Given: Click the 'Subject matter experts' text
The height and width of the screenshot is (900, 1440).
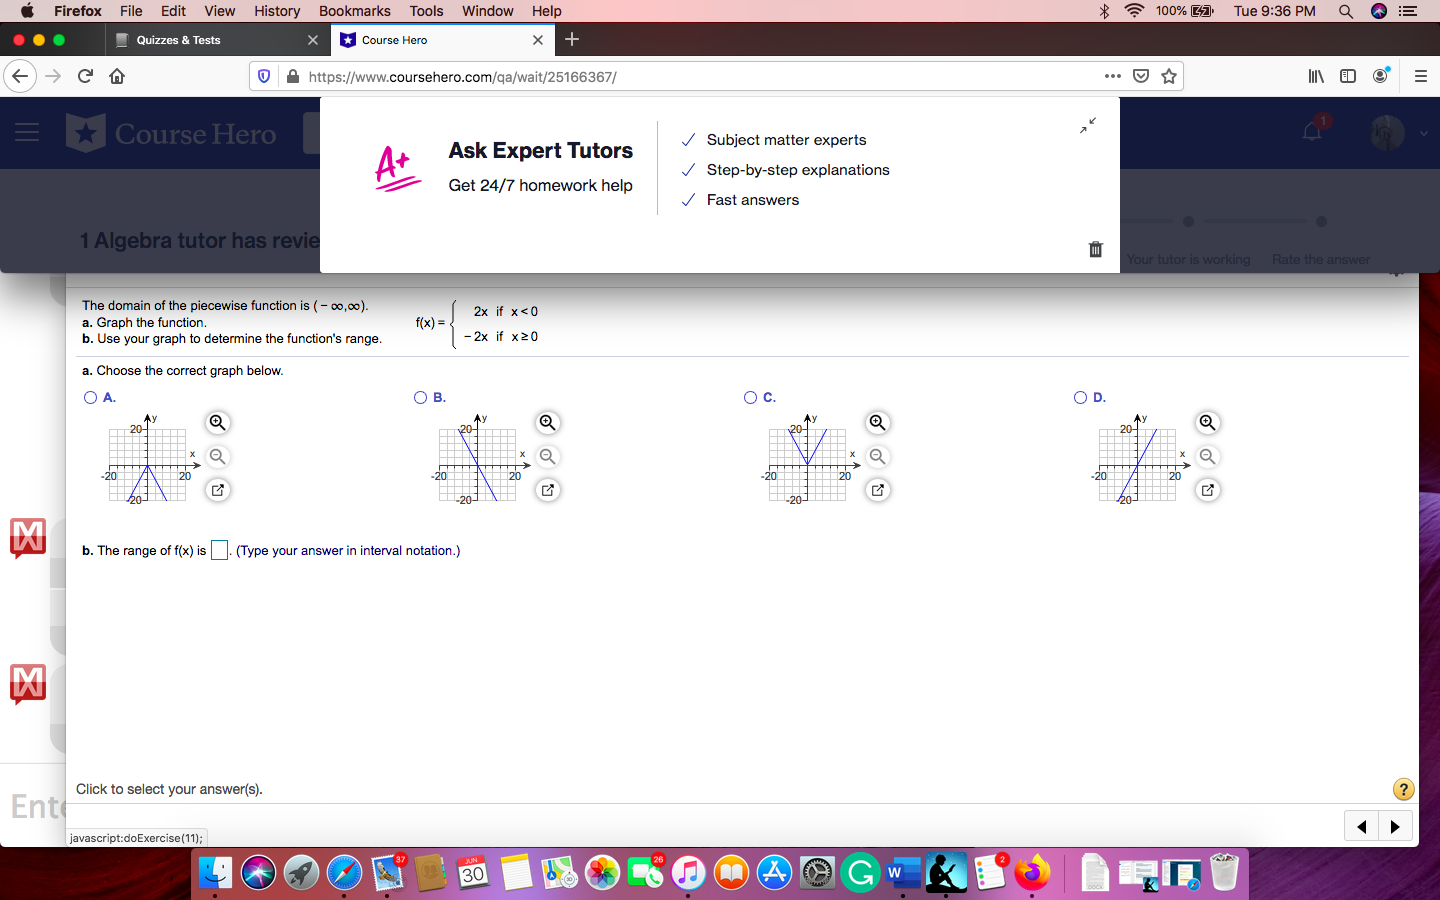Looking at the screenshot, I should point(786,140).
